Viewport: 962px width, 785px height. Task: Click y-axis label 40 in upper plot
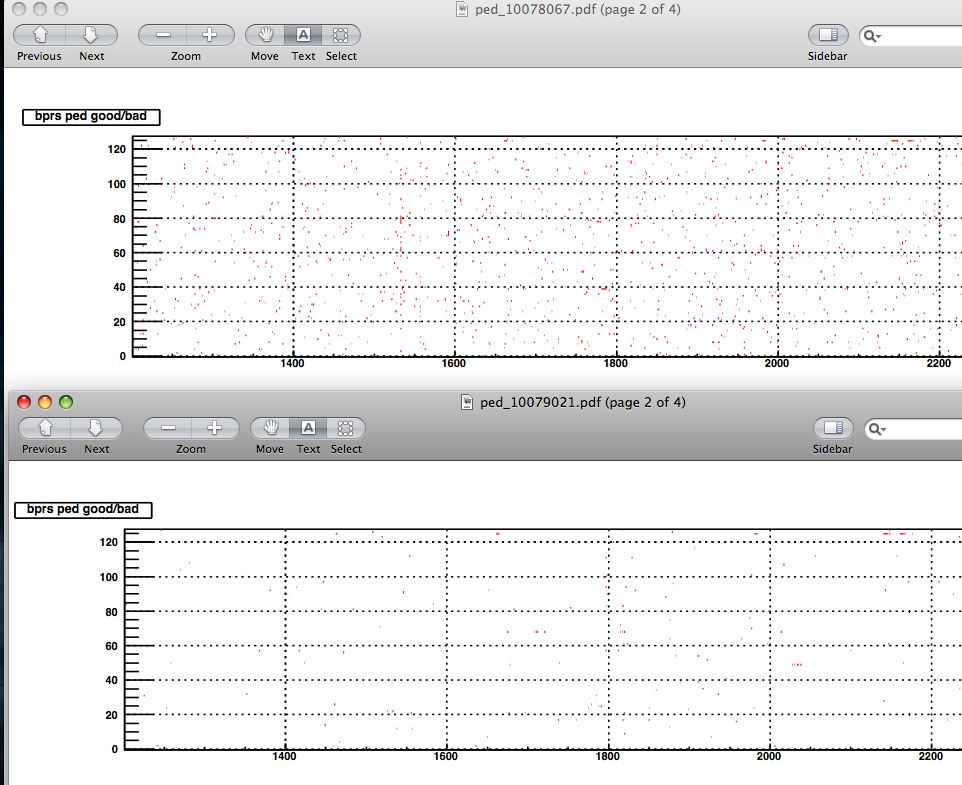119,287
